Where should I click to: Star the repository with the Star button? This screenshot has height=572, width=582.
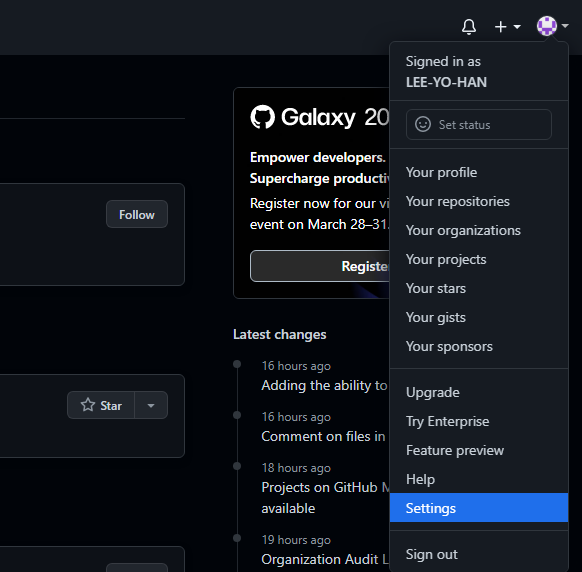coord(101,405)
